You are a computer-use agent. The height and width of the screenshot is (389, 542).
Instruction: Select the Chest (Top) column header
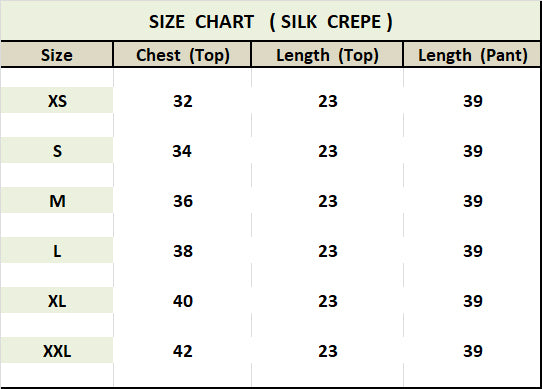(183, 55)
